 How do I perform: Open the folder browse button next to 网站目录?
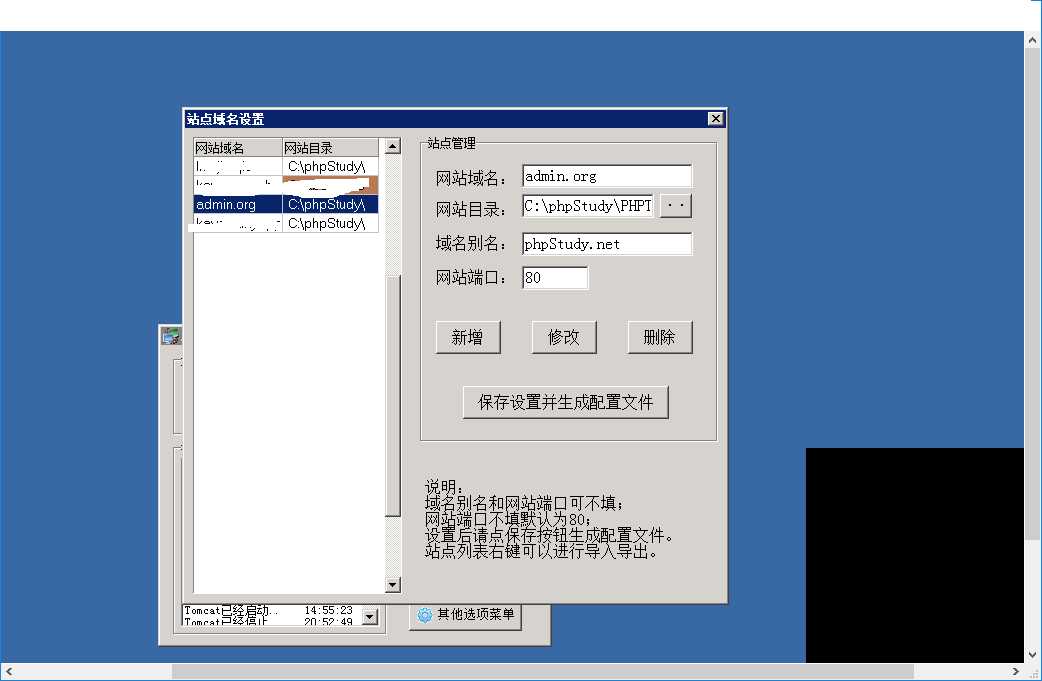click(676, 205)
